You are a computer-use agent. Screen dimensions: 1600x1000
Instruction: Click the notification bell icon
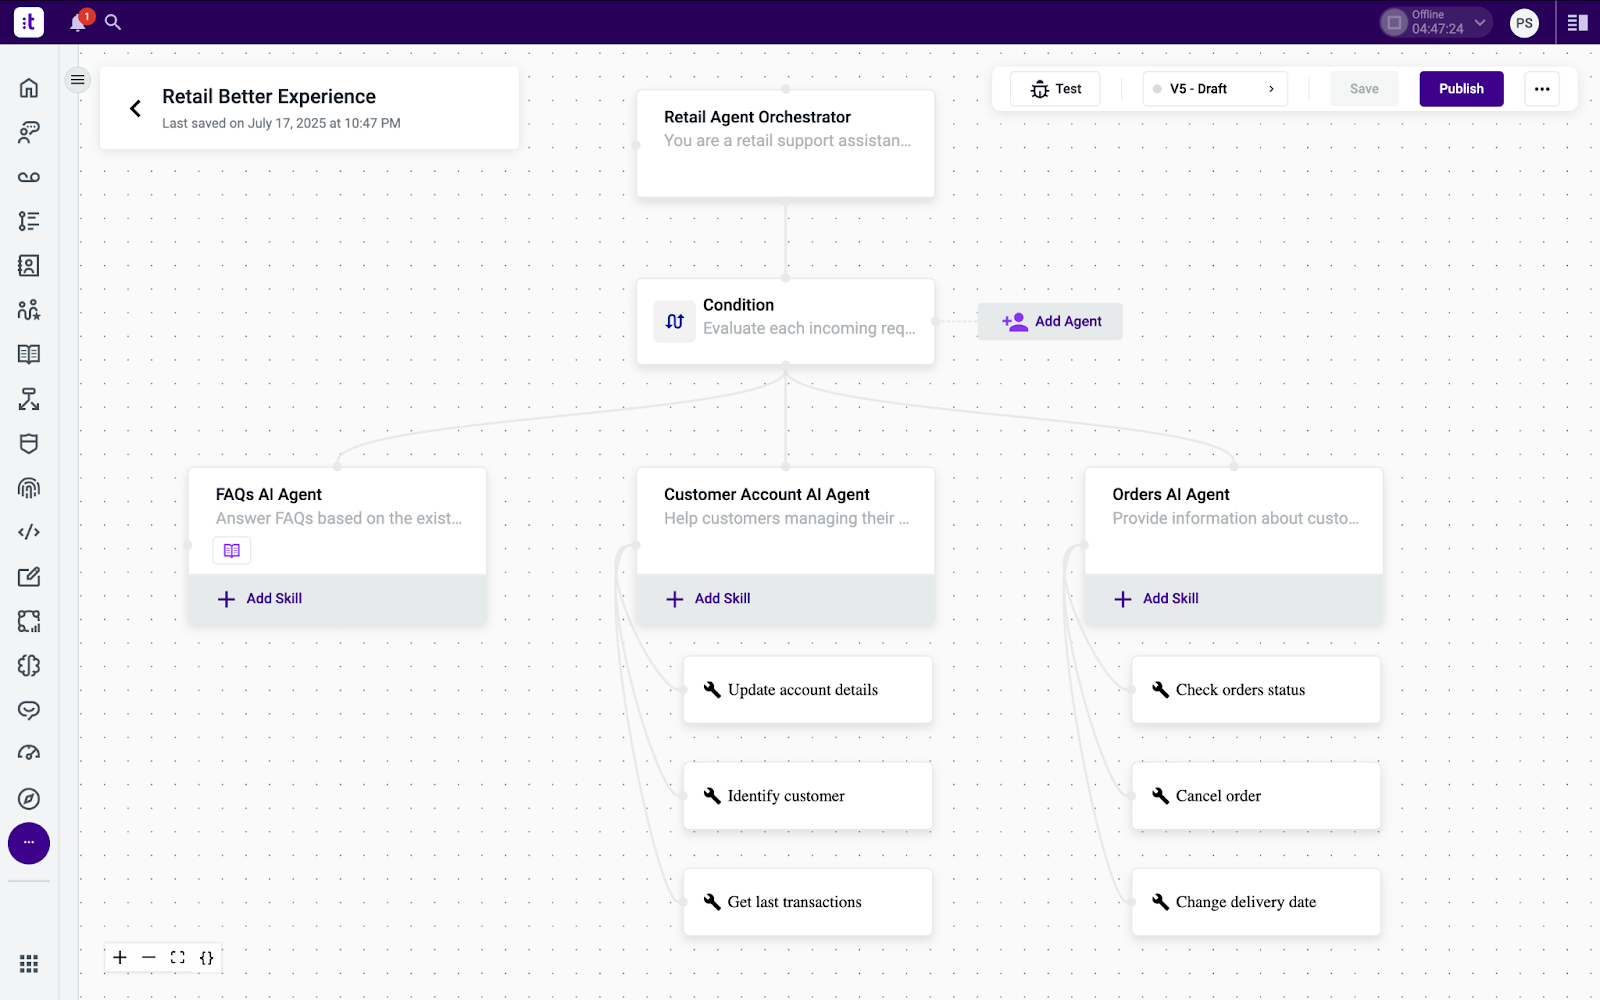(x=78, y=22)
